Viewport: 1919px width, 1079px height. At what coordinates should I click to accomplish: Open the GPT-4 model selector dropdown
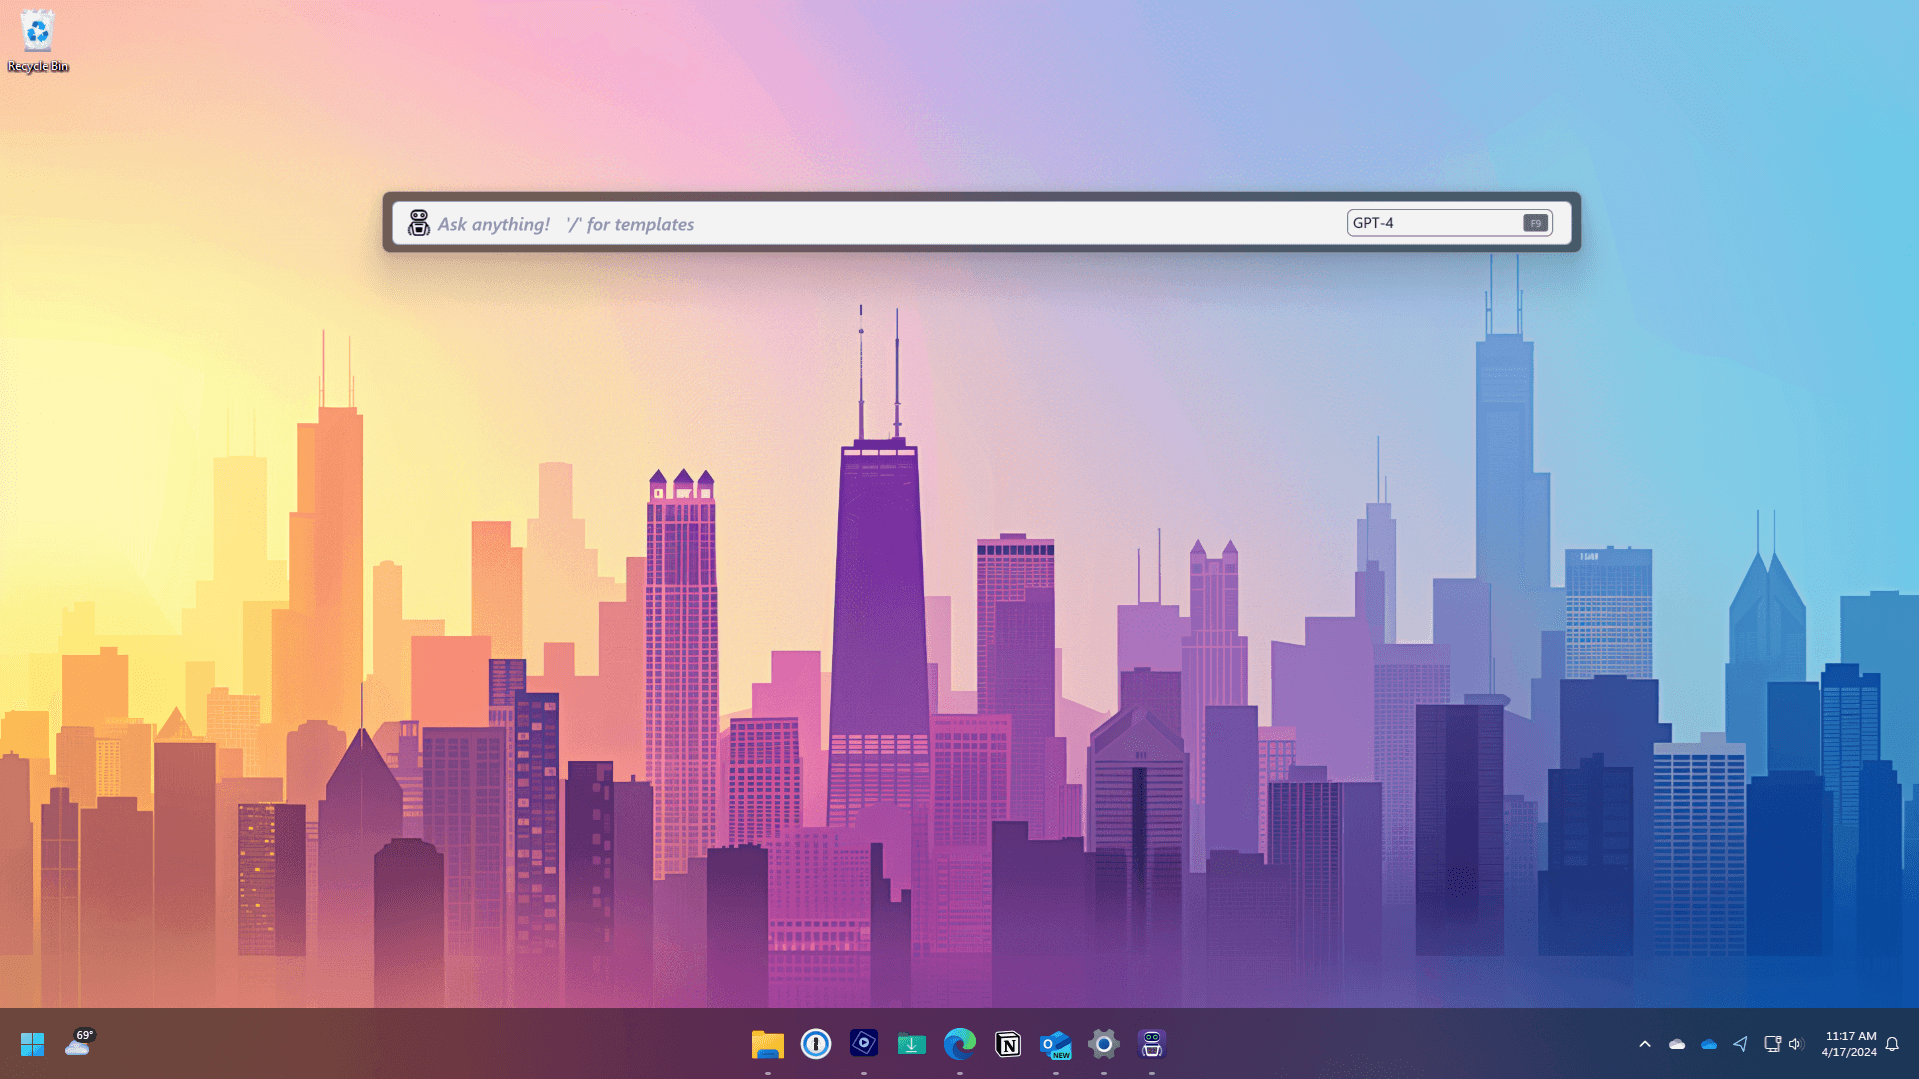point(1433,223)
